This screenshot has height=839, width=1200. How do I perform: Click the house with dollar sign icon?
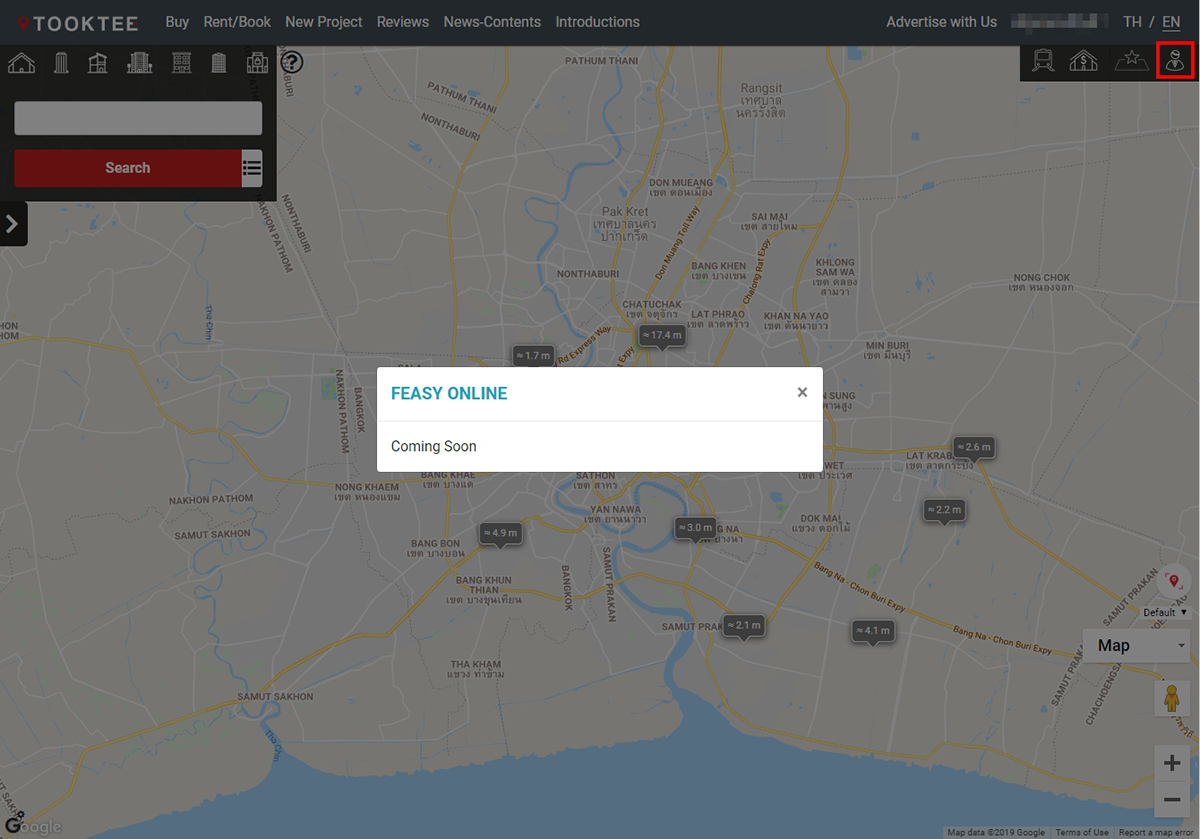tap(1083, 62)
